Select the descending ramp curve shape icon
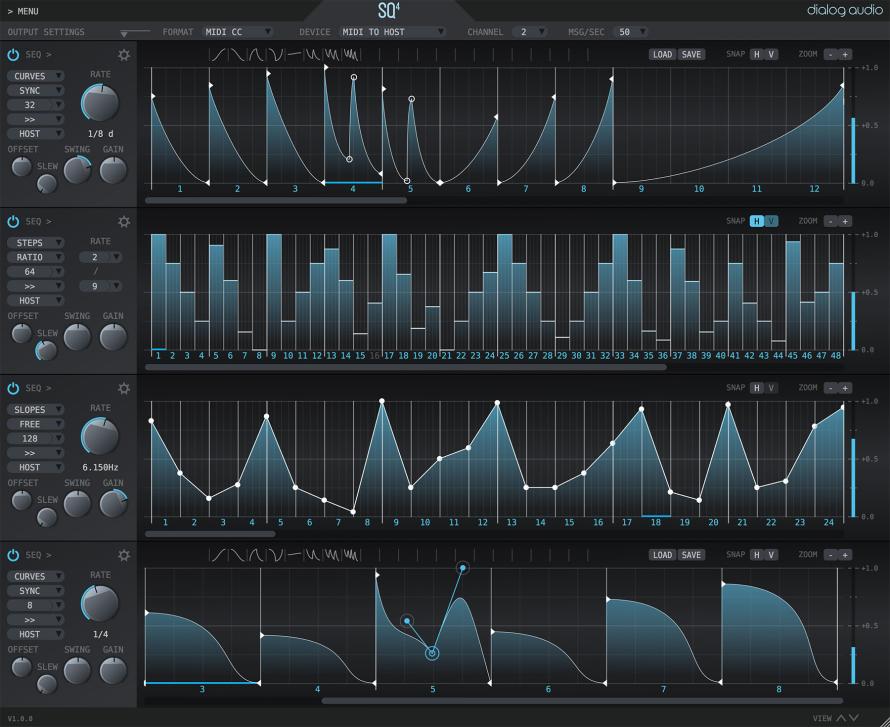The height and width of the screenshot is (727, 890). [239, 54]
